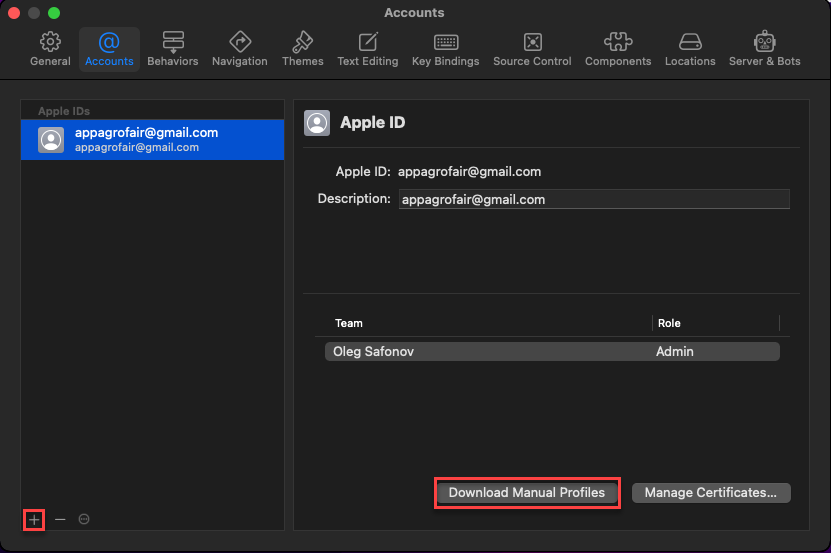Click the Admin role cell
The width and height of the screenshot is (831, 553).
pyautogui.click(x=675, y=352)
